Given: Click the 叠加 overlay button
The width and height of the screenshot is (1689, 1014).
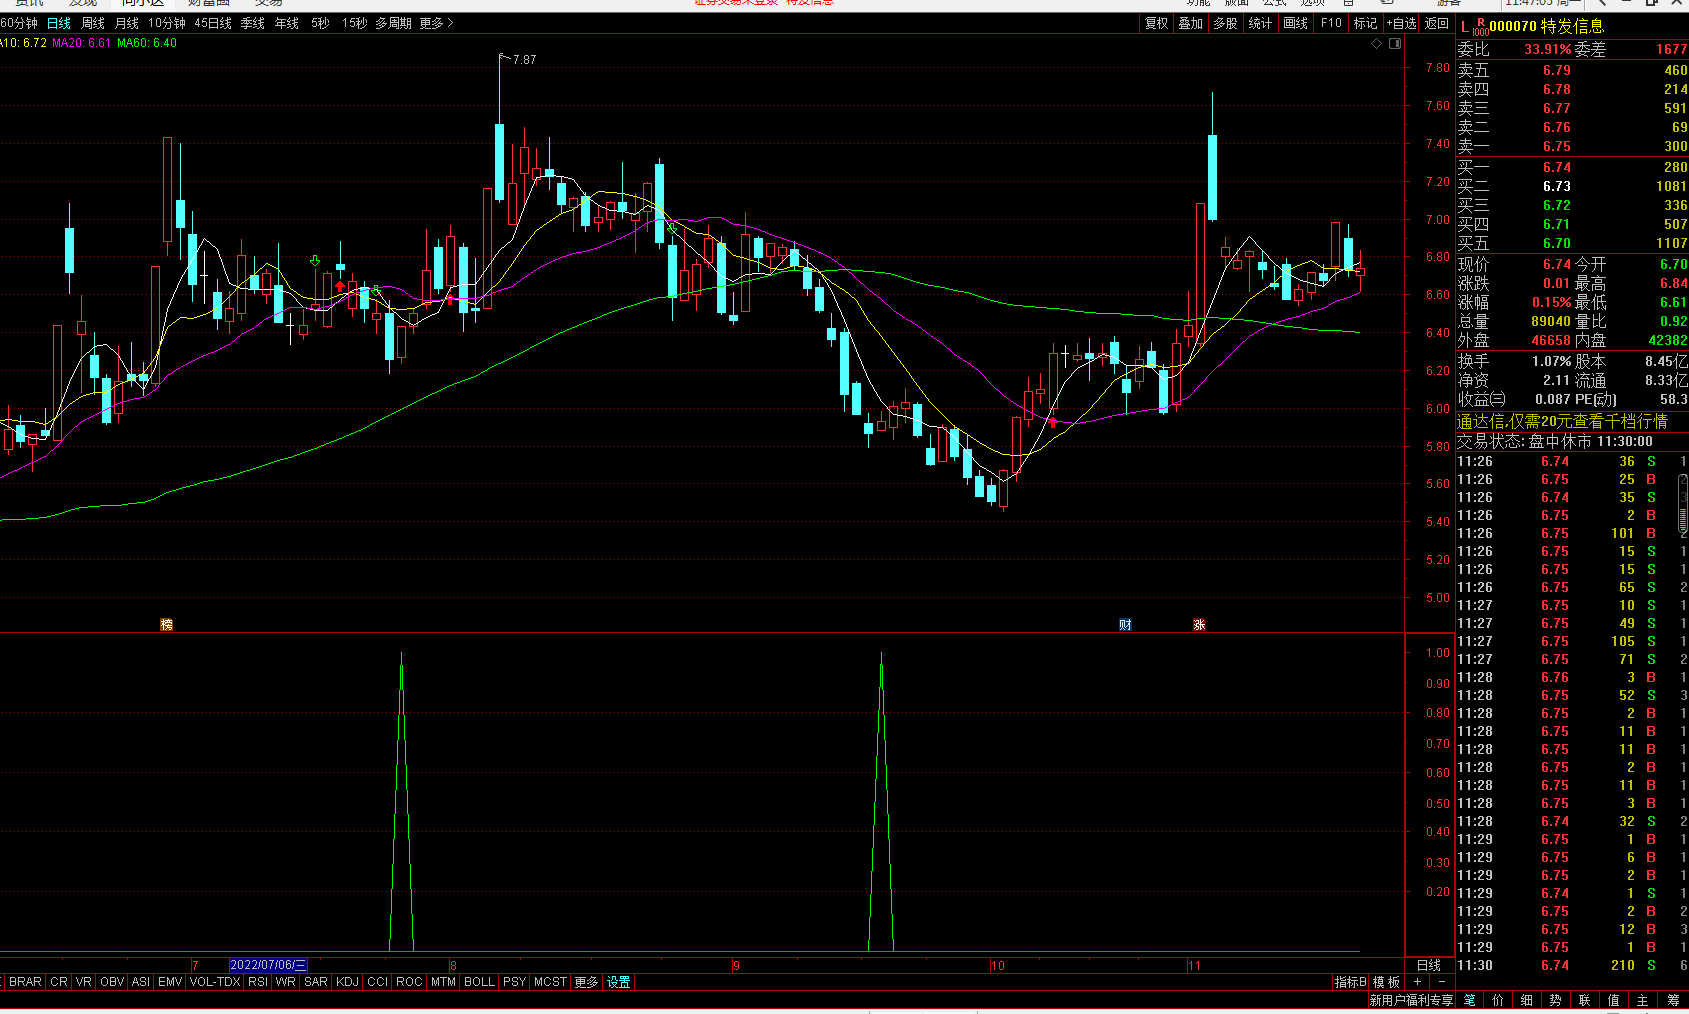Looking at the screenshot, I should pyautogui.click(x=1191, y=23).
